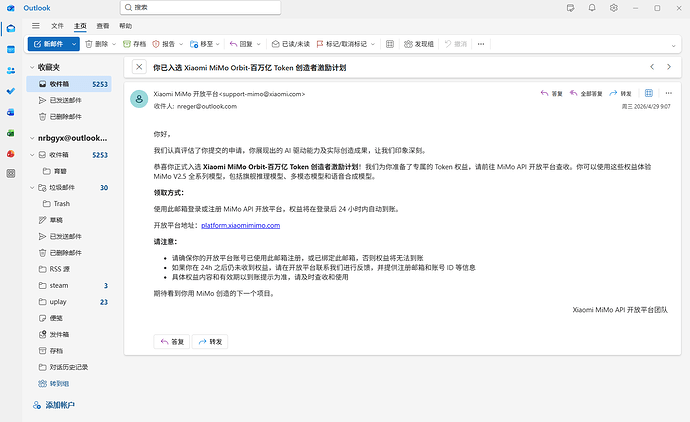This screenshot has width=690, height=422.
Task: Click the 撤消 undo button
Action: [456, 44]
